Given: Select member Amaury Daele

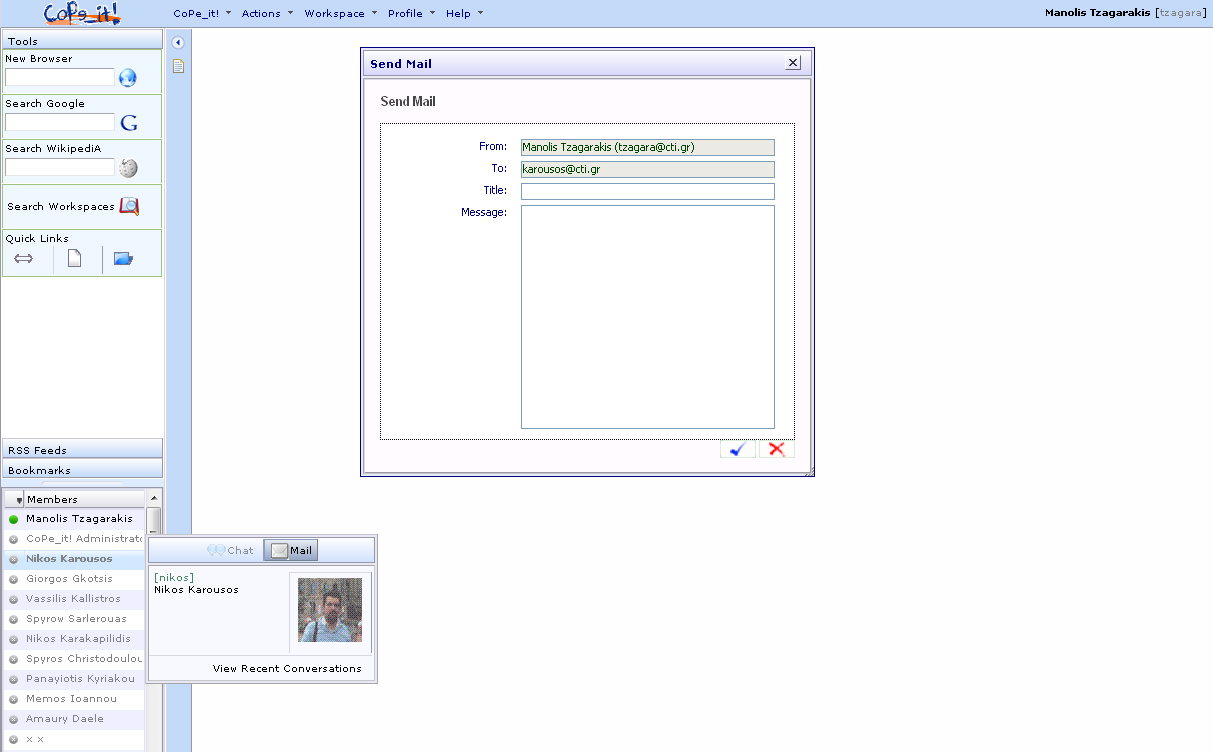Looking at the screenshot, I should (65, 719).
